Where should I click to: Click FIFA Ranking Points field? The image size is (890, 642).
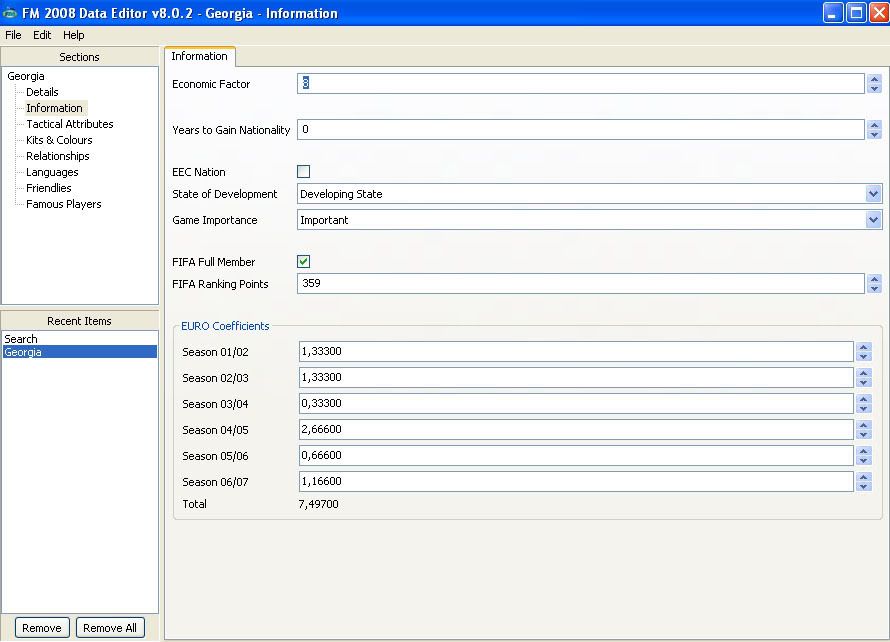tap(581, 283)
